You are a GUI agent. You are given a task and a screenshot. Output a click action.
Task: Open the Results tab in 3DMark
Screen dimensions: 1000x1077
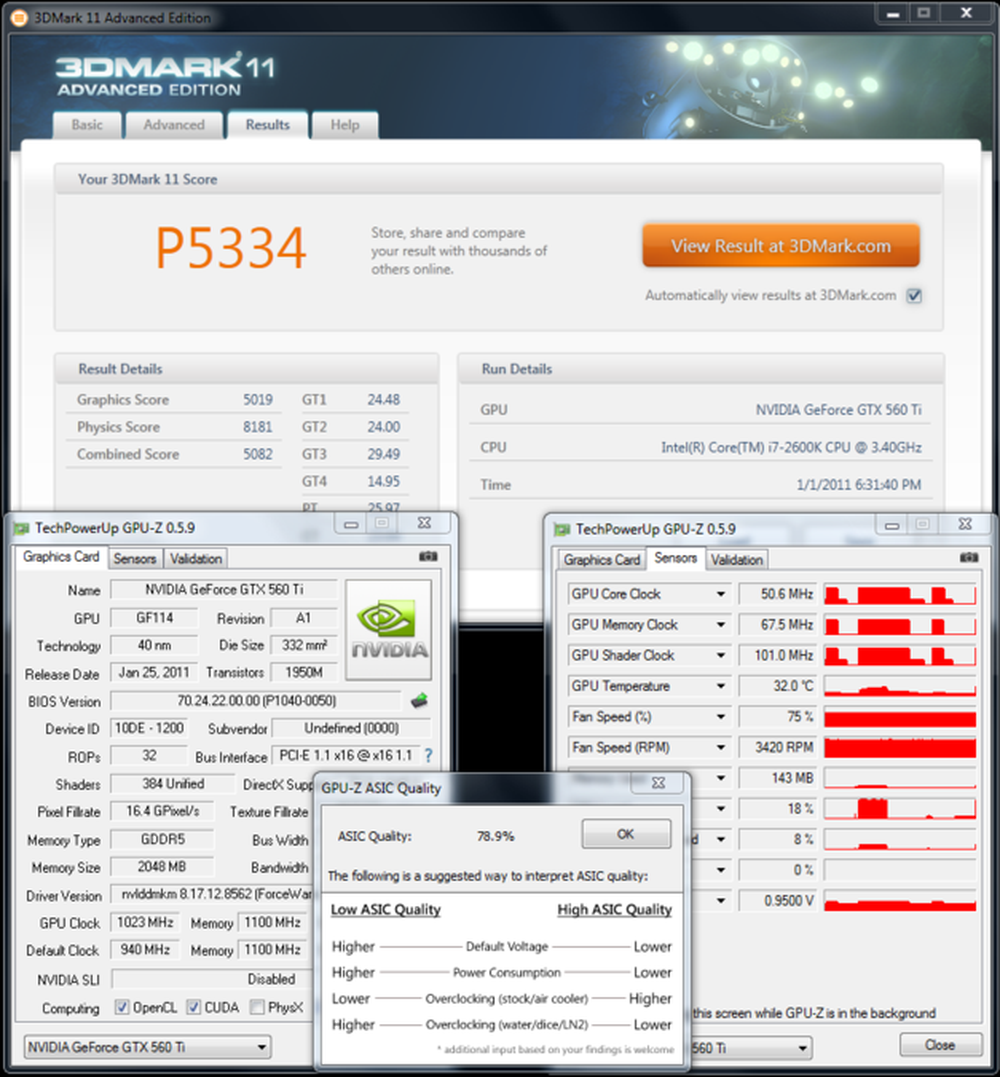click(x=267, y=125)
